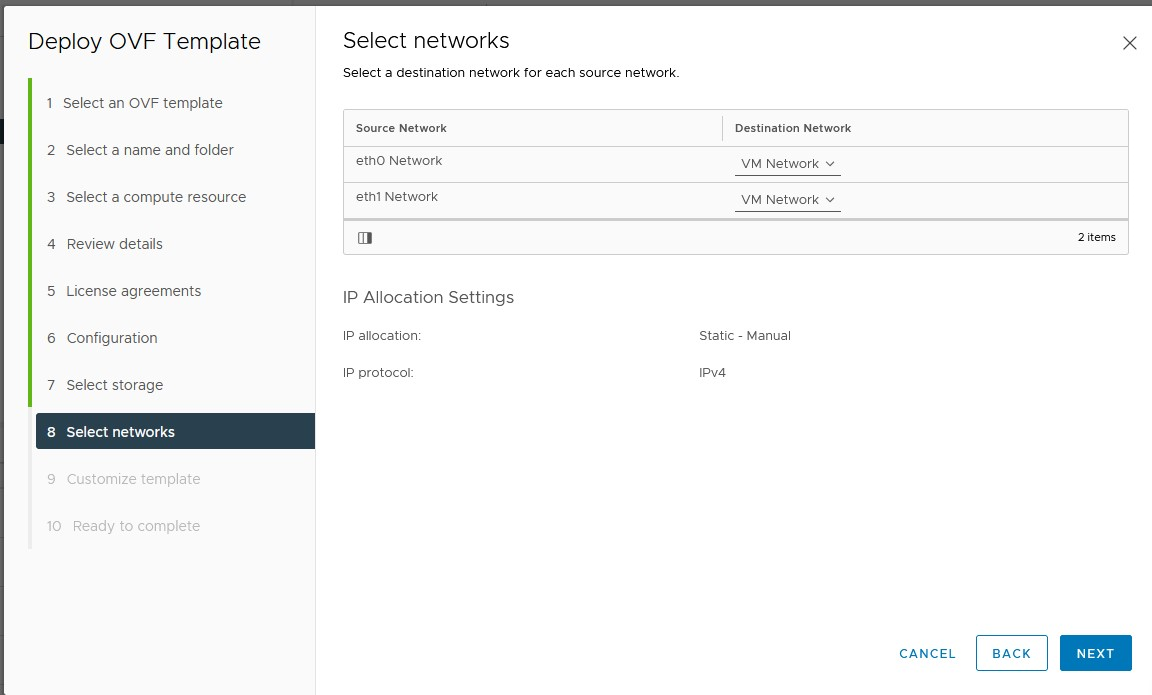Select the eth1 Network table row

coord(397,197)
